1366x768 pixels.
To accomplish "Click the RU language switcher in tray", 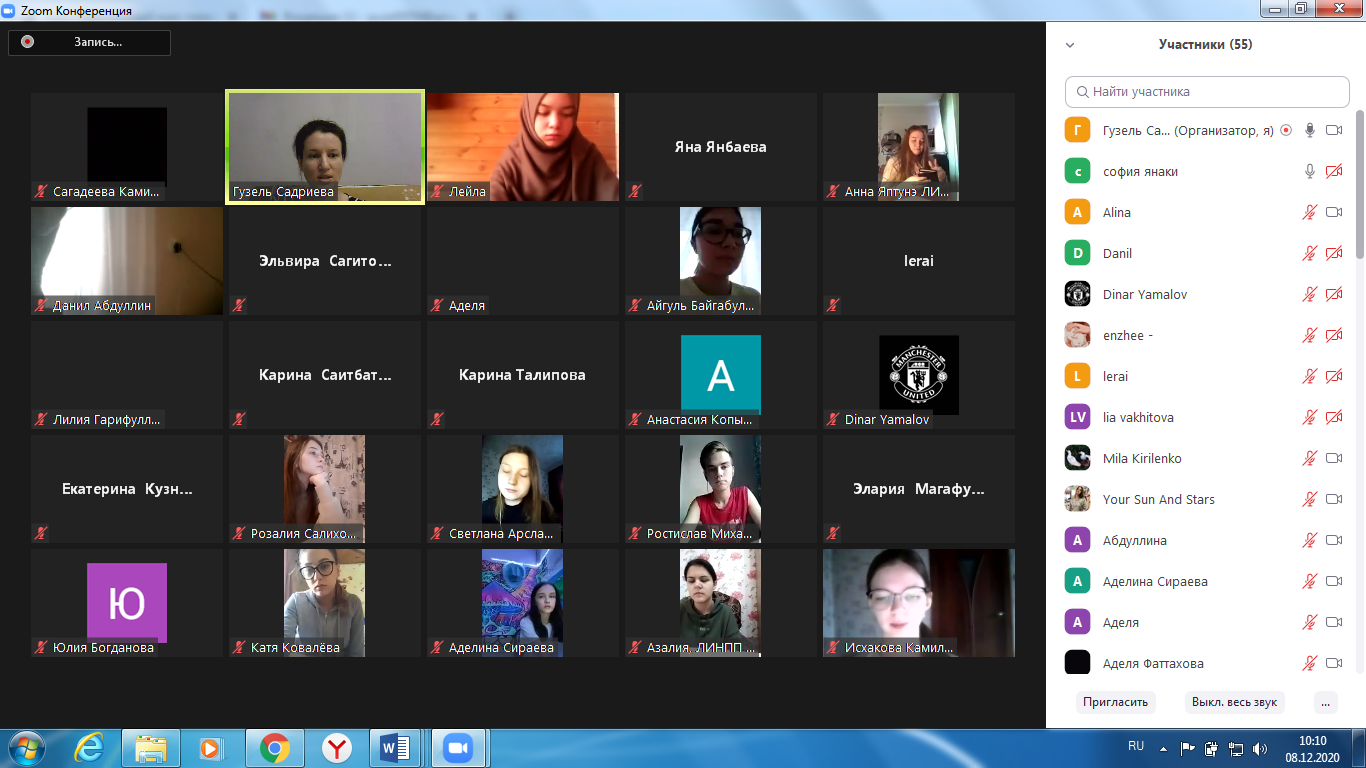I will click(1136, 746).
